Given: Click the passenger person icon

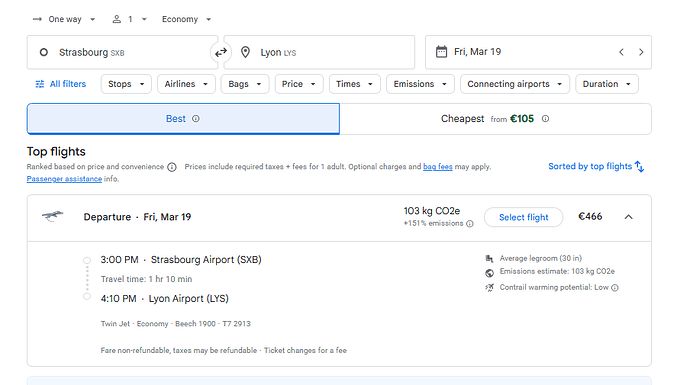Looking at the screenshot, I should 117,19.
